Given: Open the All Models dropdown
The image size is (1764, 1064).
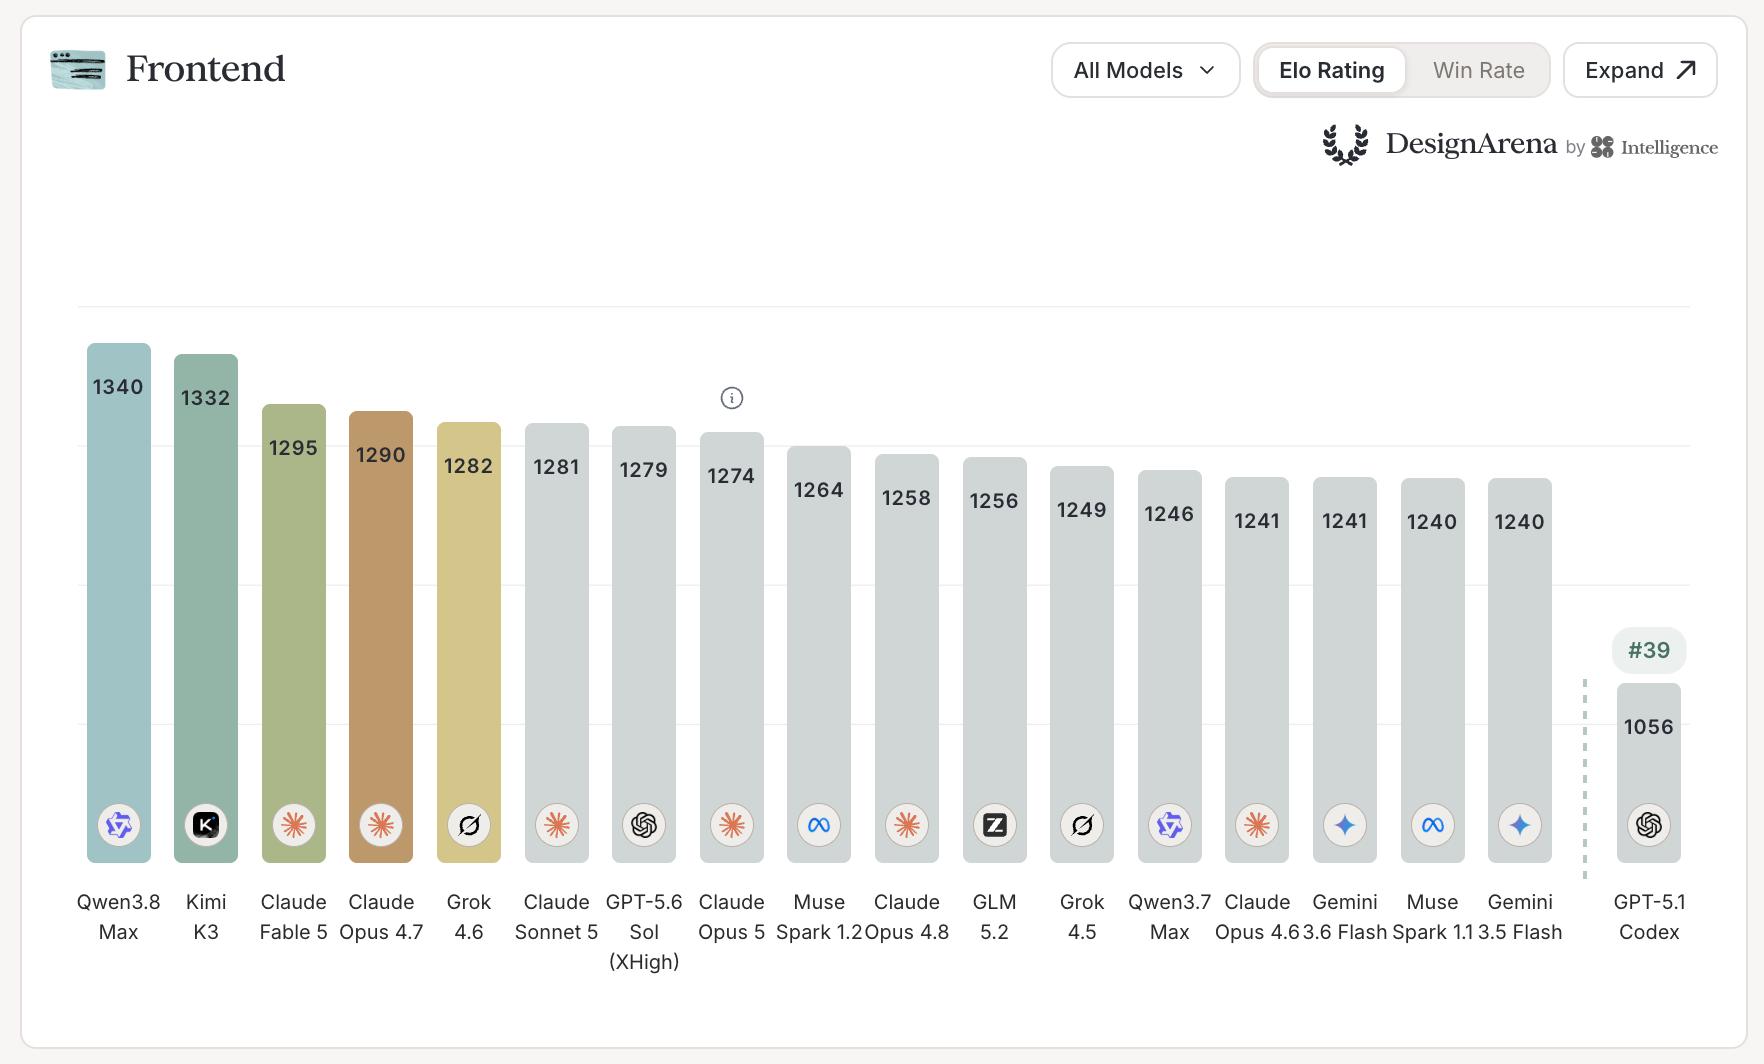Looking at the screenshot, I should click(1146, 70).
